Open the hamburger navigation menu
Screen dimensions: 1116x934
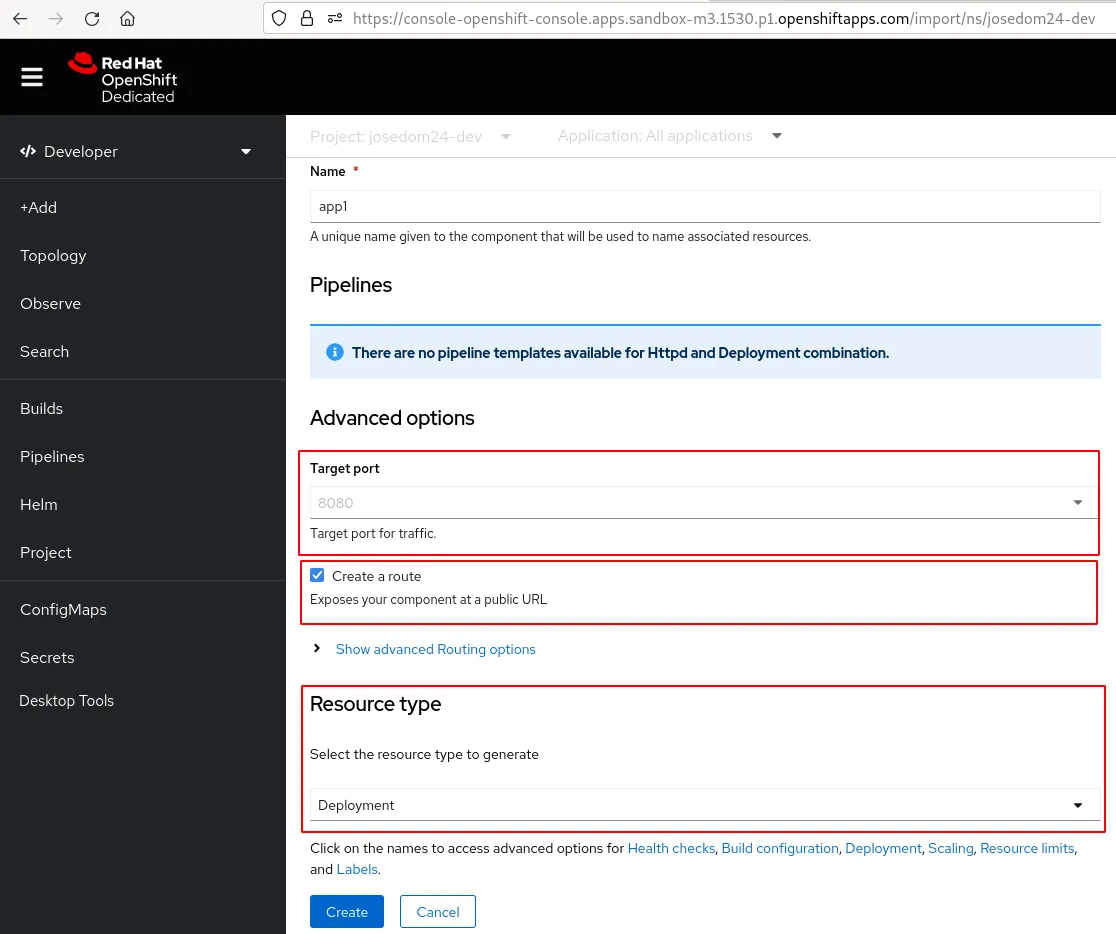point(32,77)
